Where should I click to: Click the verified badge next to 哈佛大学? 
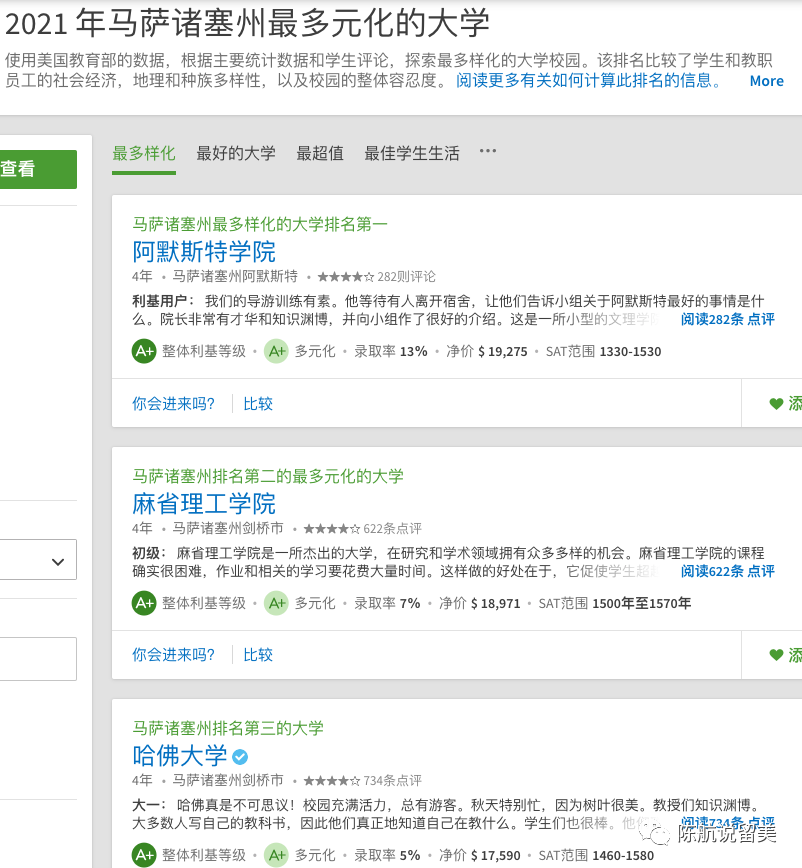(x=240, y=756)
